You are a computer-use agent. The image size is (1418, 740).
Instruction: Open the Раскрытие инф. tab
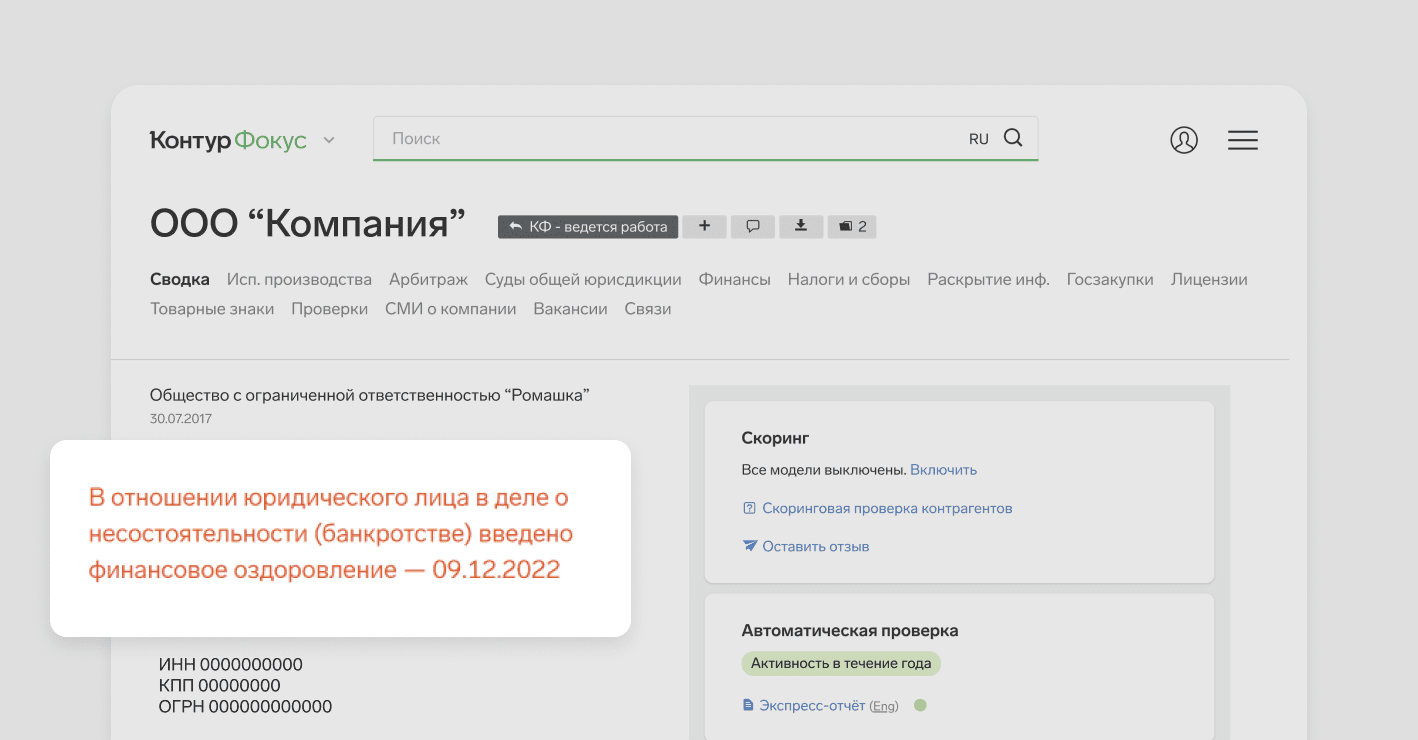pos(988,280)
